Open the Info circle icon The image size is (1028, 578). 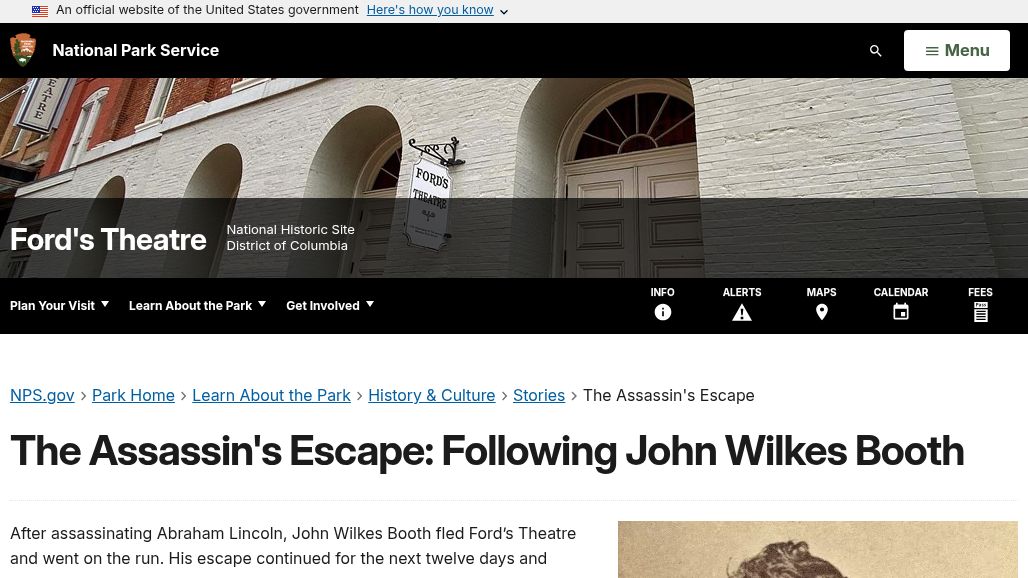[662, 313]
